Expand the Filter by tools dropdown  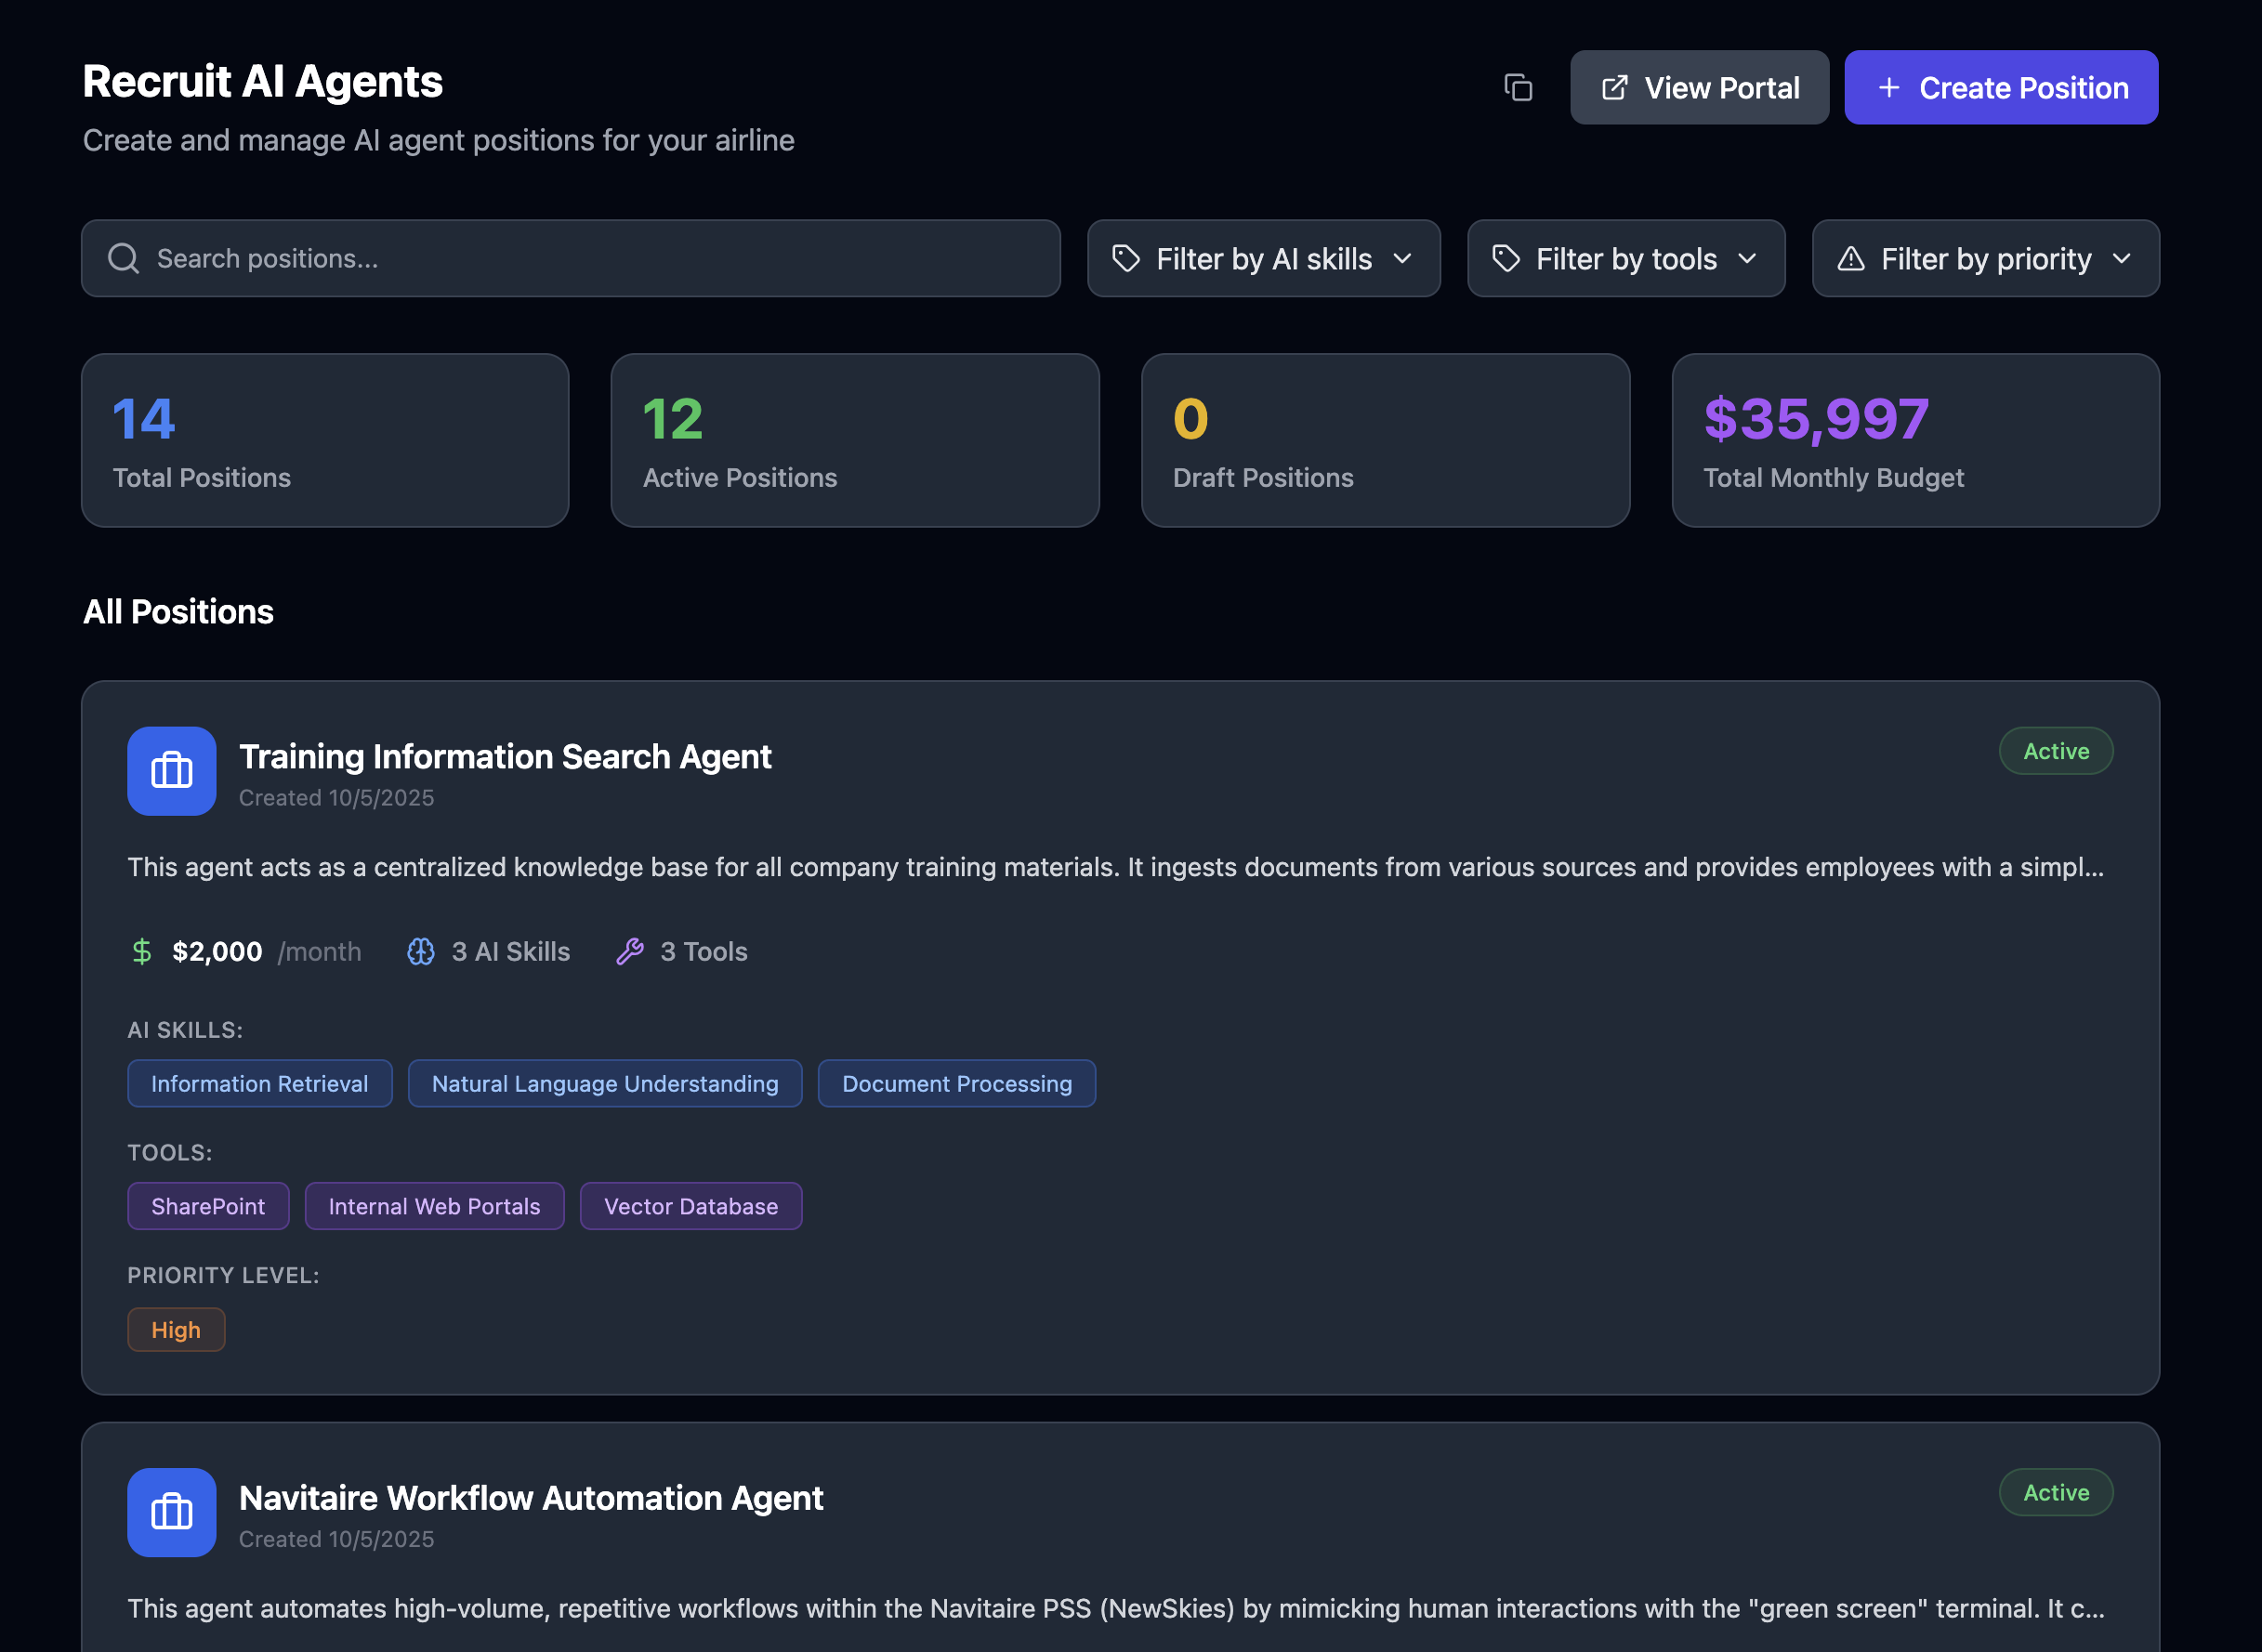point(1625,259)
